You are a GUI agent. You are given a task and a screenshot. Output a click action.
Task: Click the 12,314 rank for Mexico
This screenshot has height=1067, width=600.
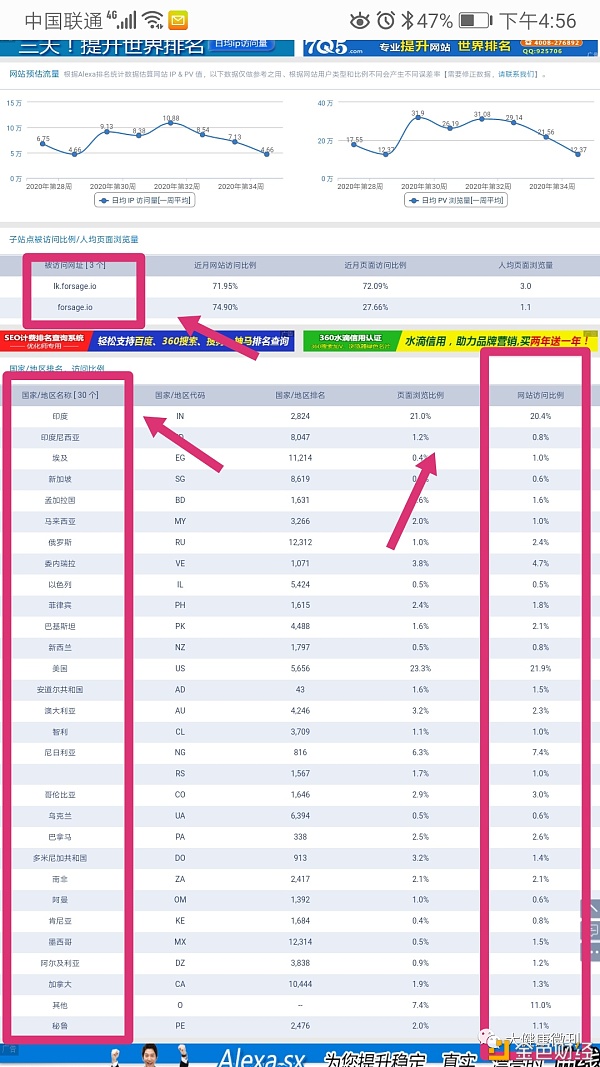pos(300,942)
